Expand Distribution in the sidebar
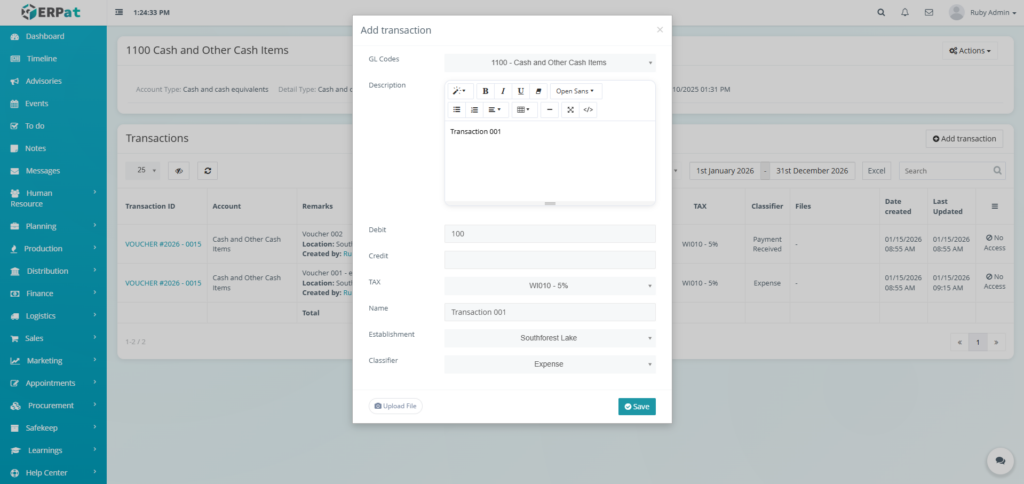1024x484 pixels. point(54,271)
